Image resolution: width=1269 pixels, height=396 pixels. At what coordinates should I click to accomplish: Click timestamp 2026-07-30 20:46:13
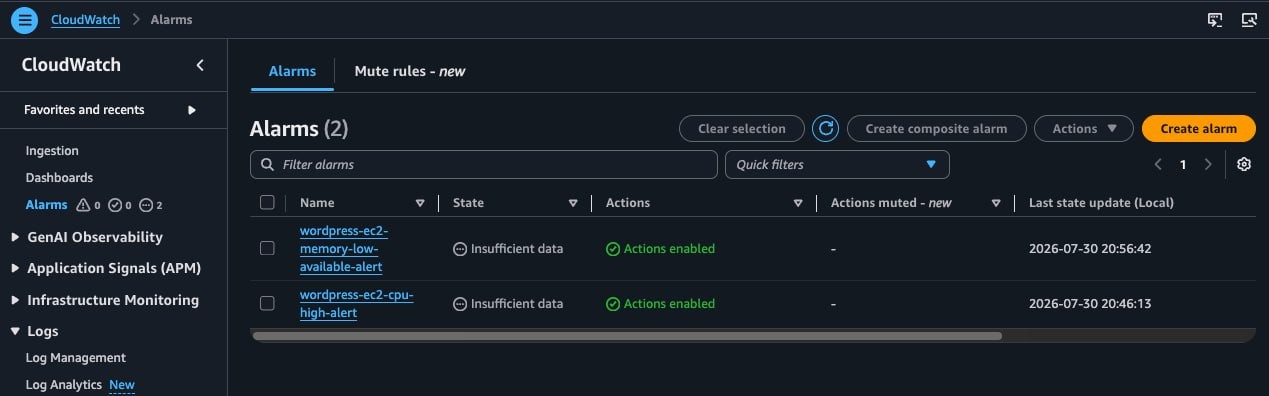(1090, 304)
